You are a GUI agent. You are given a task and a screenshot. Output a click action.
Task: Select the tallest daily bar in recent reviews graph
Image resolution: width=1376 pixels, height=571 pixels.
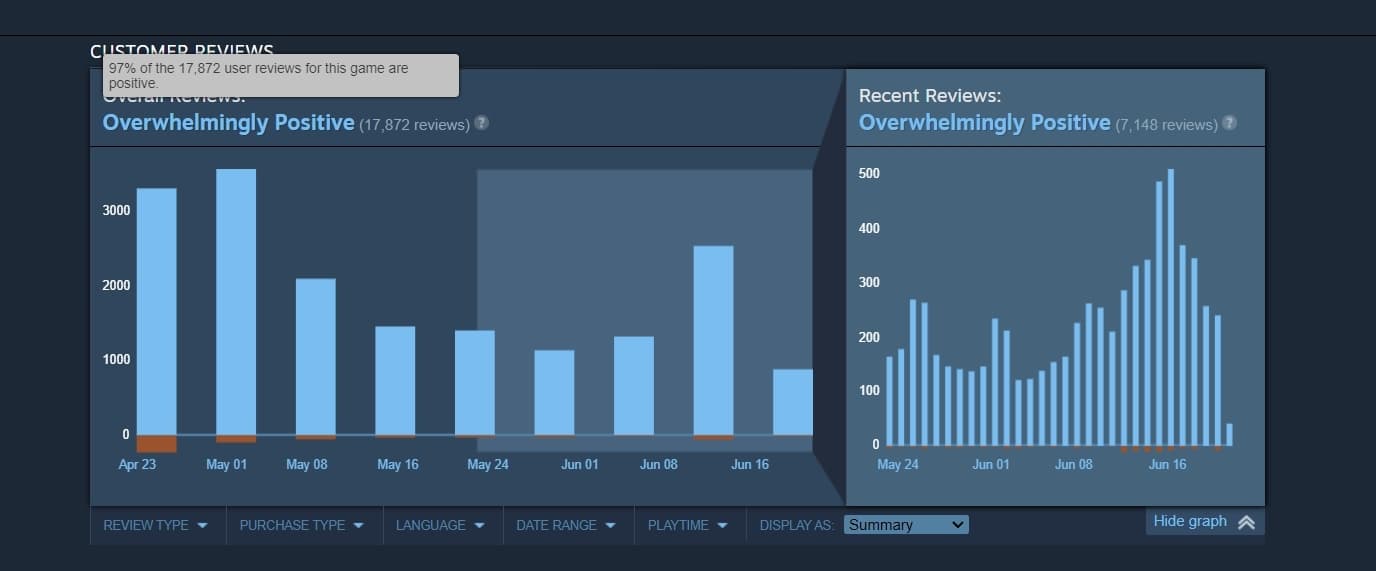tap(1171, 307)
